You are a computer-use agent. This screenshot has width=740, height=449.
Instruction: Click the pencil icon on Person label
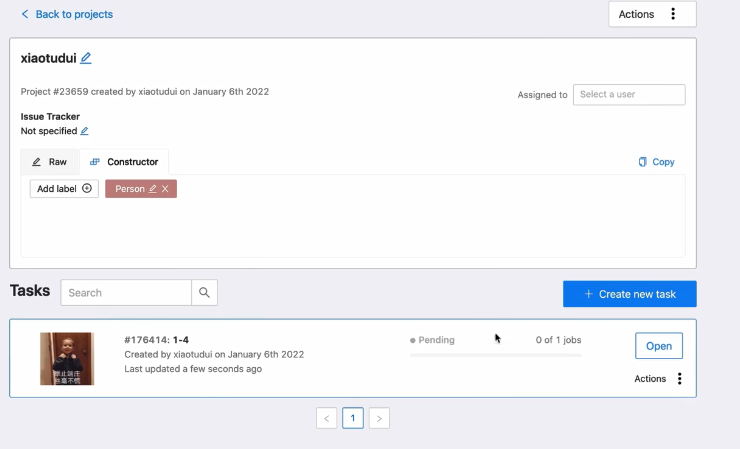pyautogui.click(x=153, y=189)
